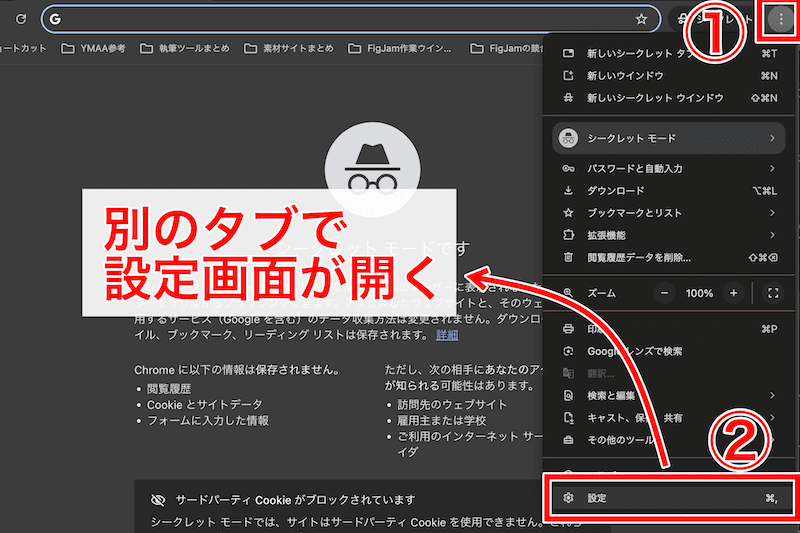Bookmark this page using the star icon
This screenshot has height=533, width=800.
coord(641,19)
